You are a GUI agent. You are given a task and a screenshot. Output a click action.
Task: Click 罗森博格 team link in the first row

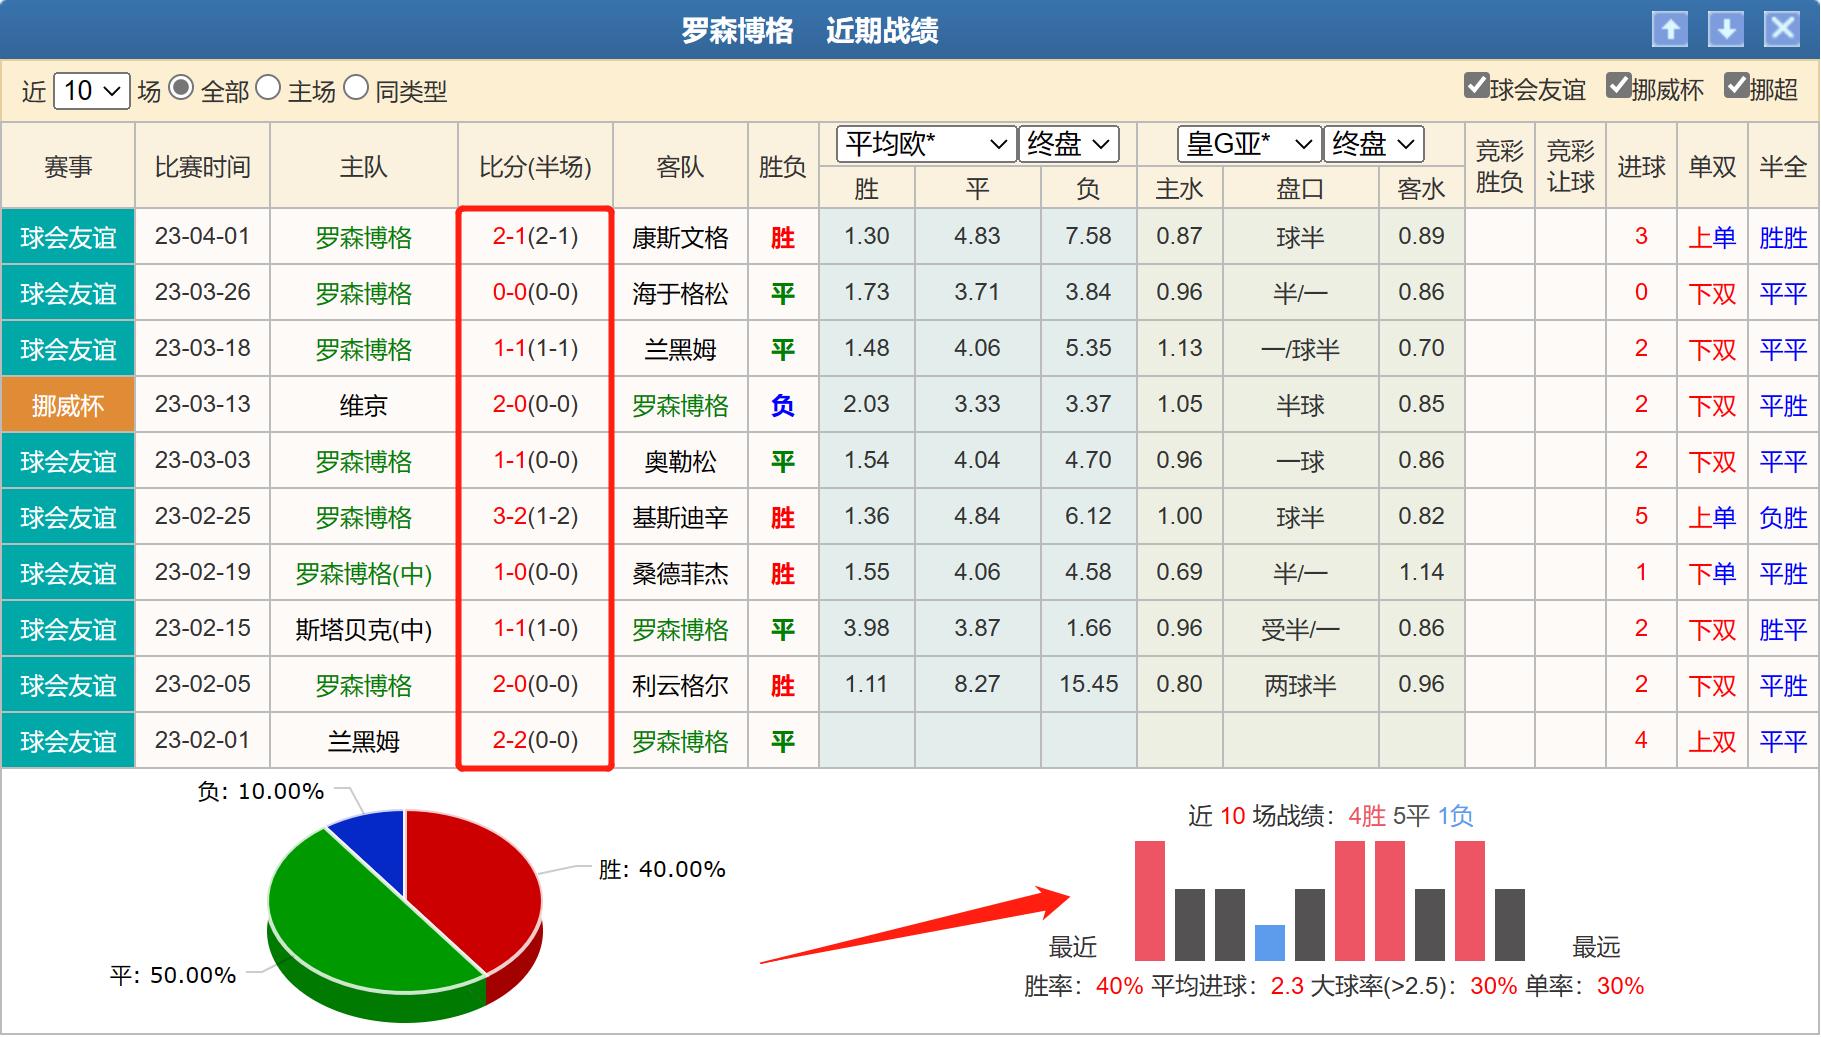364,236
